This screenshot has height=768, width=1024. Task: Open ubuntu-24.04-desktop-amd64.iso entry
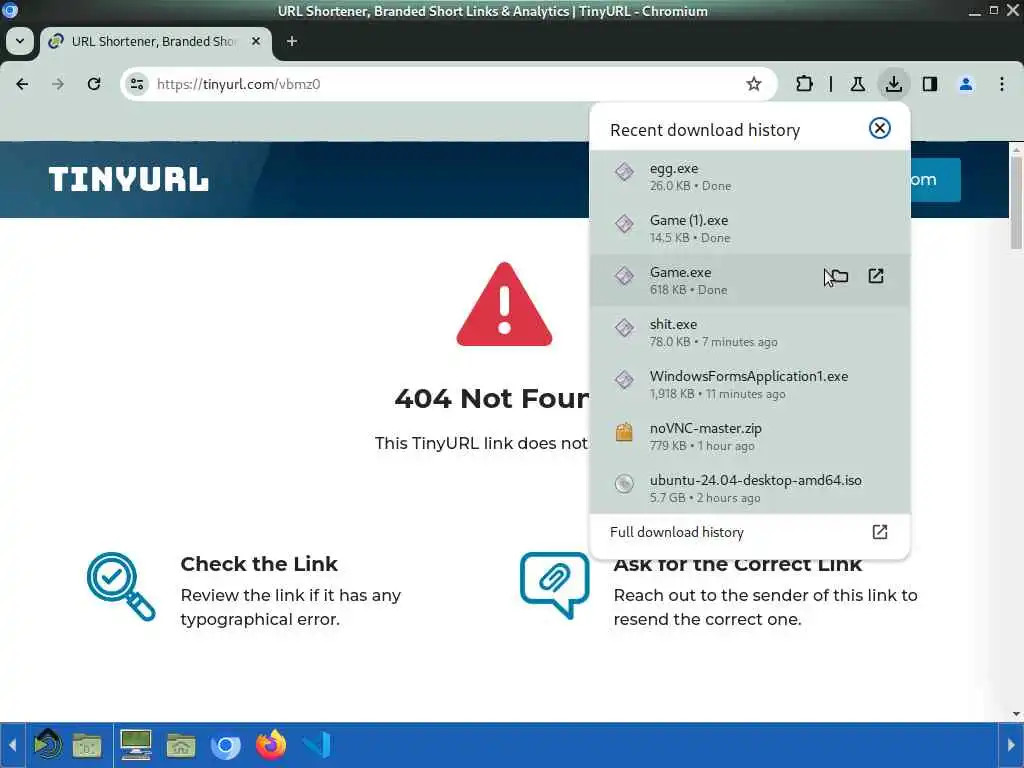pyautogui.click(x=750, y=488)
